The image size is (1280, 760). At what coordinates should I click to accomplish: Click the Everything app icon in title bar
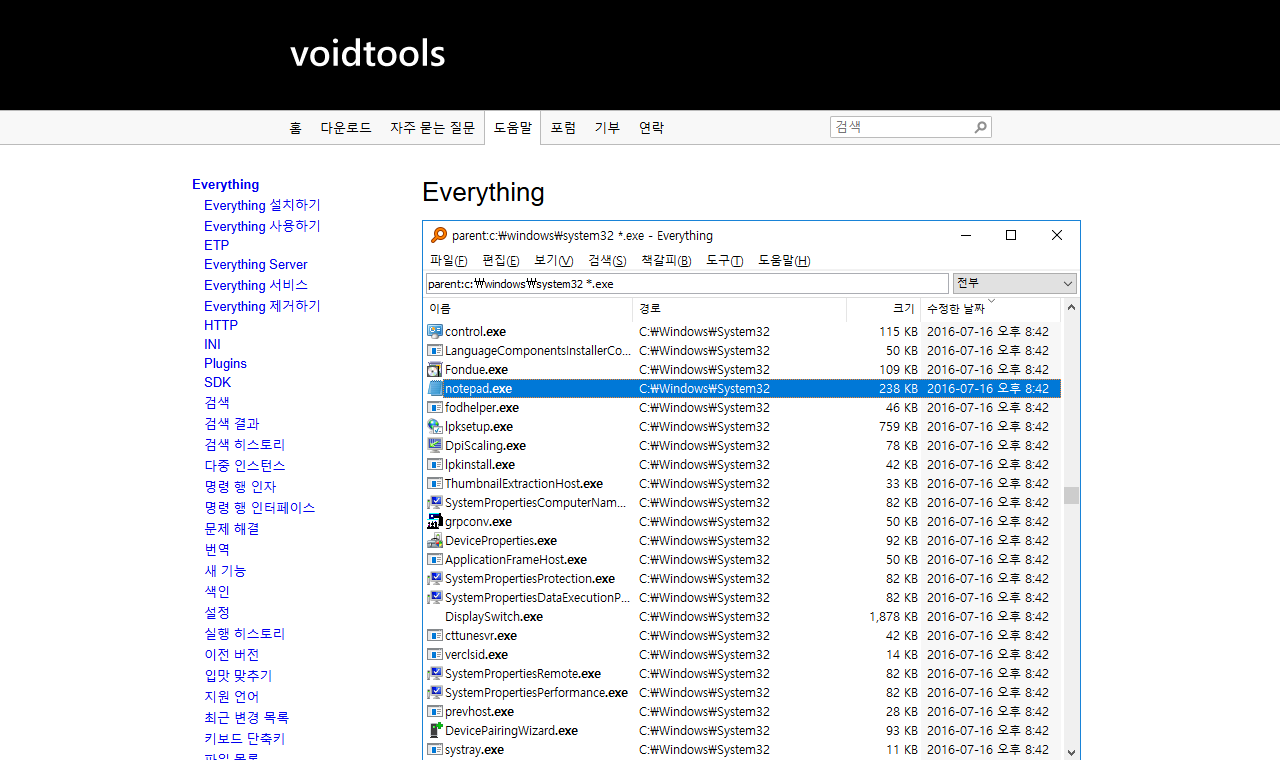(x=438, y=235)
